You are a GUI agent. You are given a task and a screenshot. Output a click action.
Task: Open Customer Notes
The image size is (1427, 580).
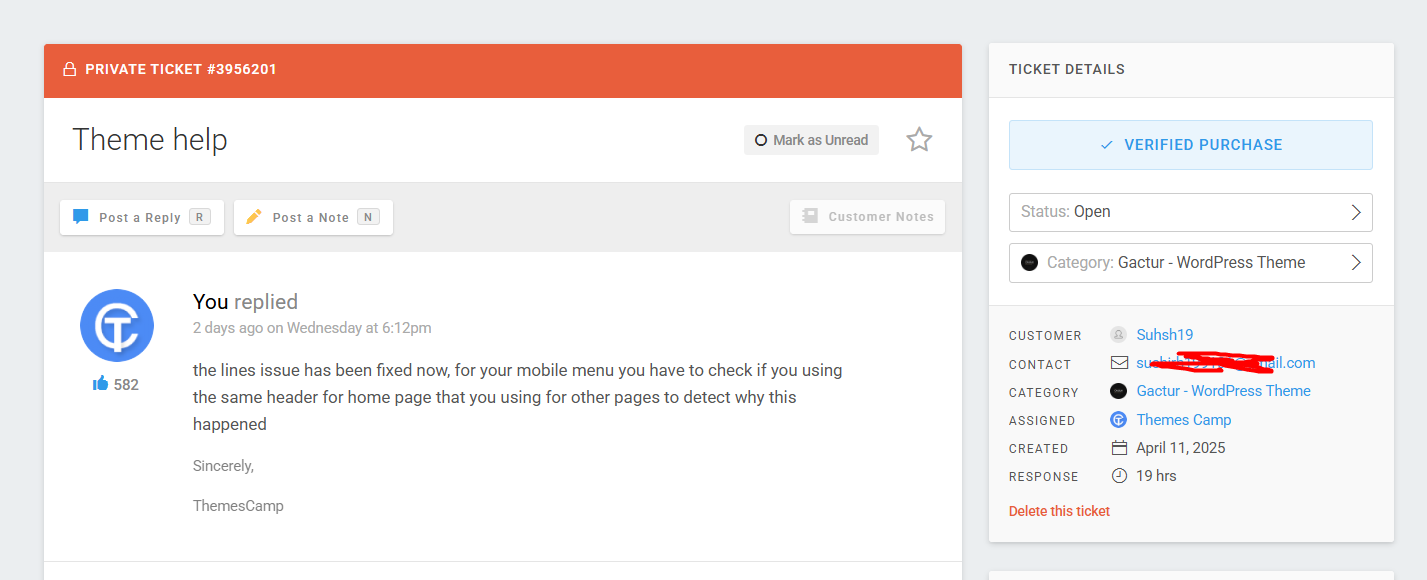[867, 217]
